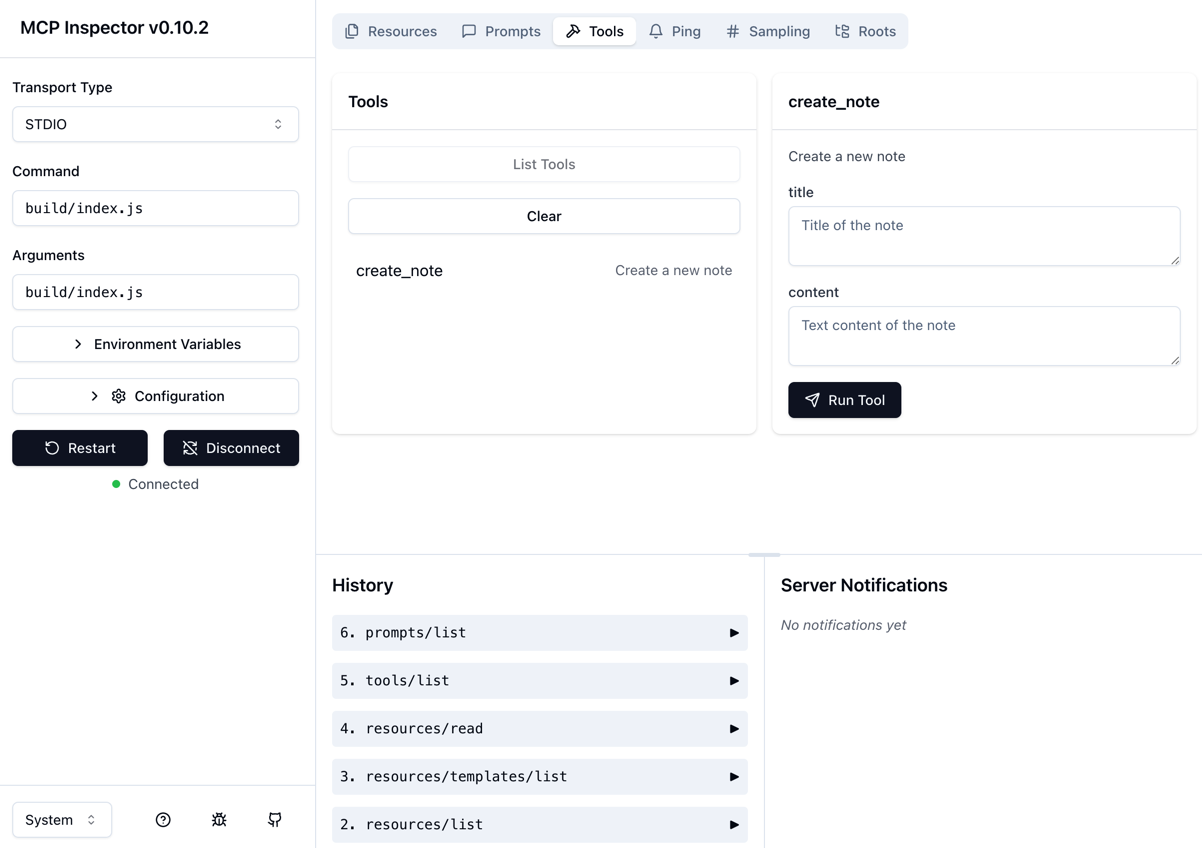Expand the prompts/list history entry
Screen dimensions: 1202x848
[x=539, y=633]
